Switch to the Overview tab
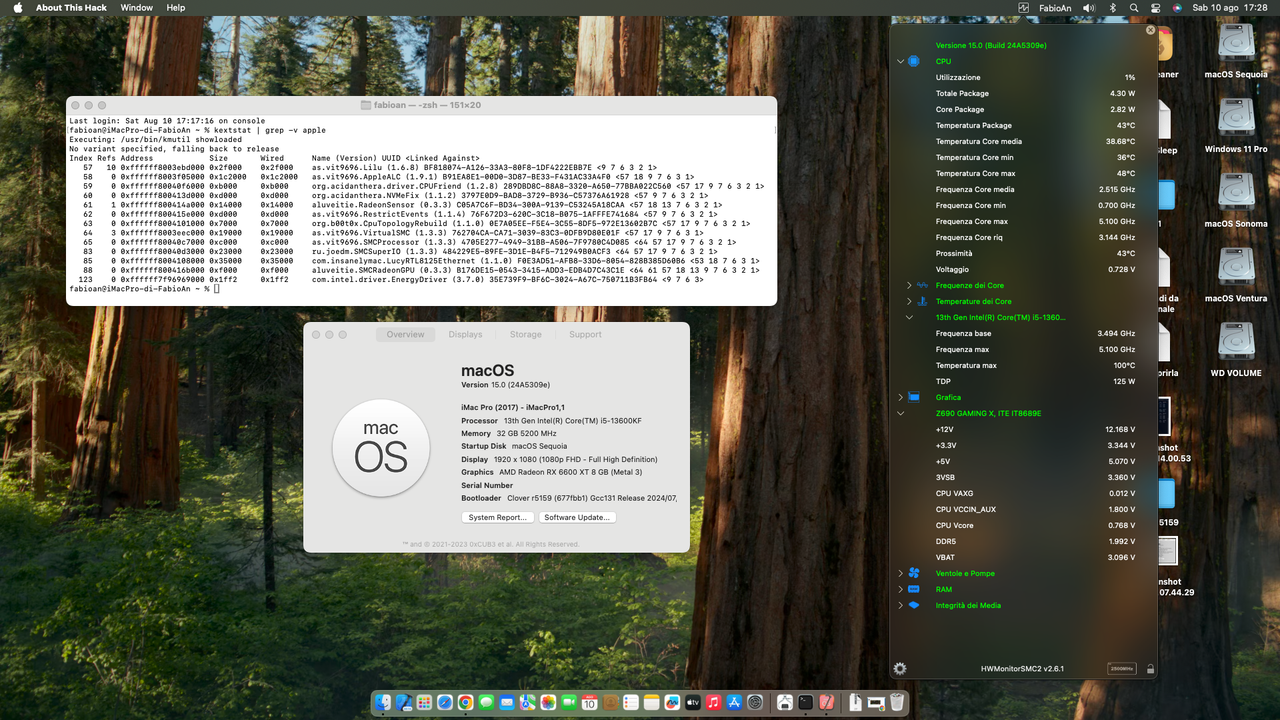This screenshot has height=720, width=1280. click(405, 334)
